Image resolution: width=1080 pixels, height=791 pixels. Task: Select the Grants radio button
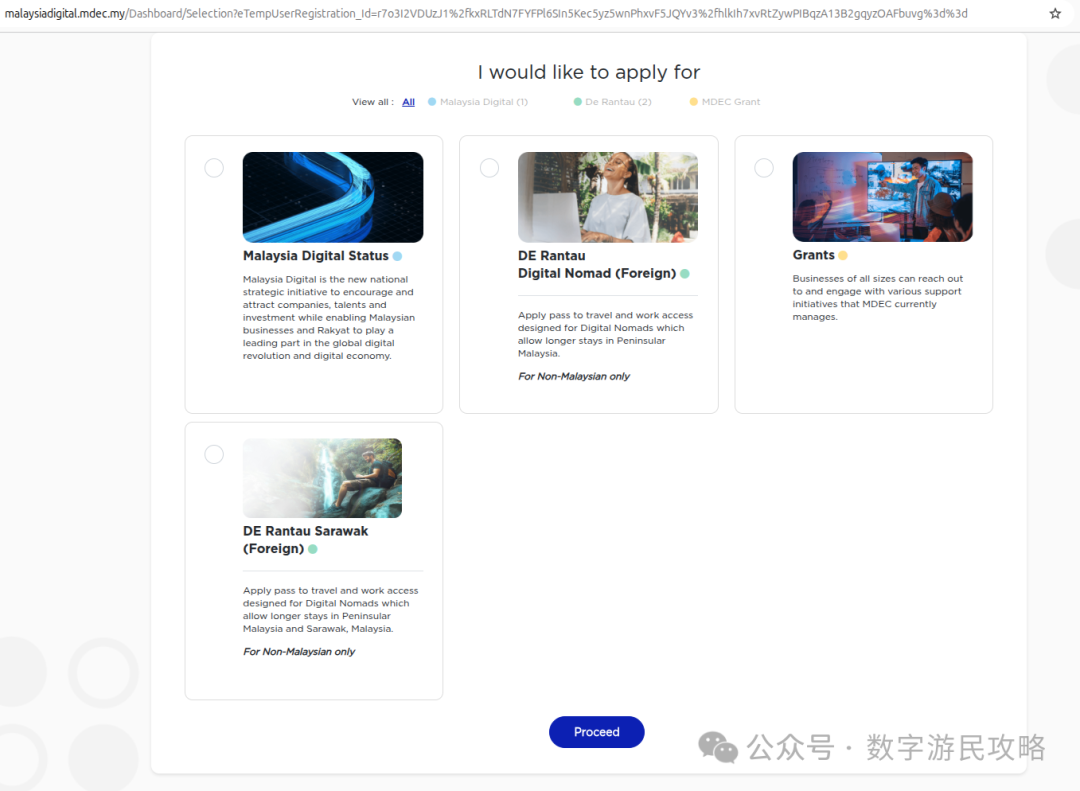point(764,168)
